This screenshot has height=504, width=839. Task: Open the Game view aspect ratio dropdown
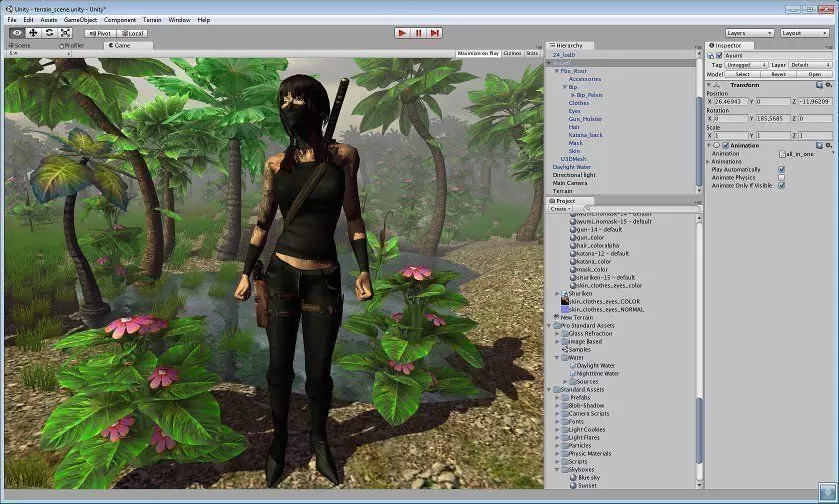click(39, 54)
